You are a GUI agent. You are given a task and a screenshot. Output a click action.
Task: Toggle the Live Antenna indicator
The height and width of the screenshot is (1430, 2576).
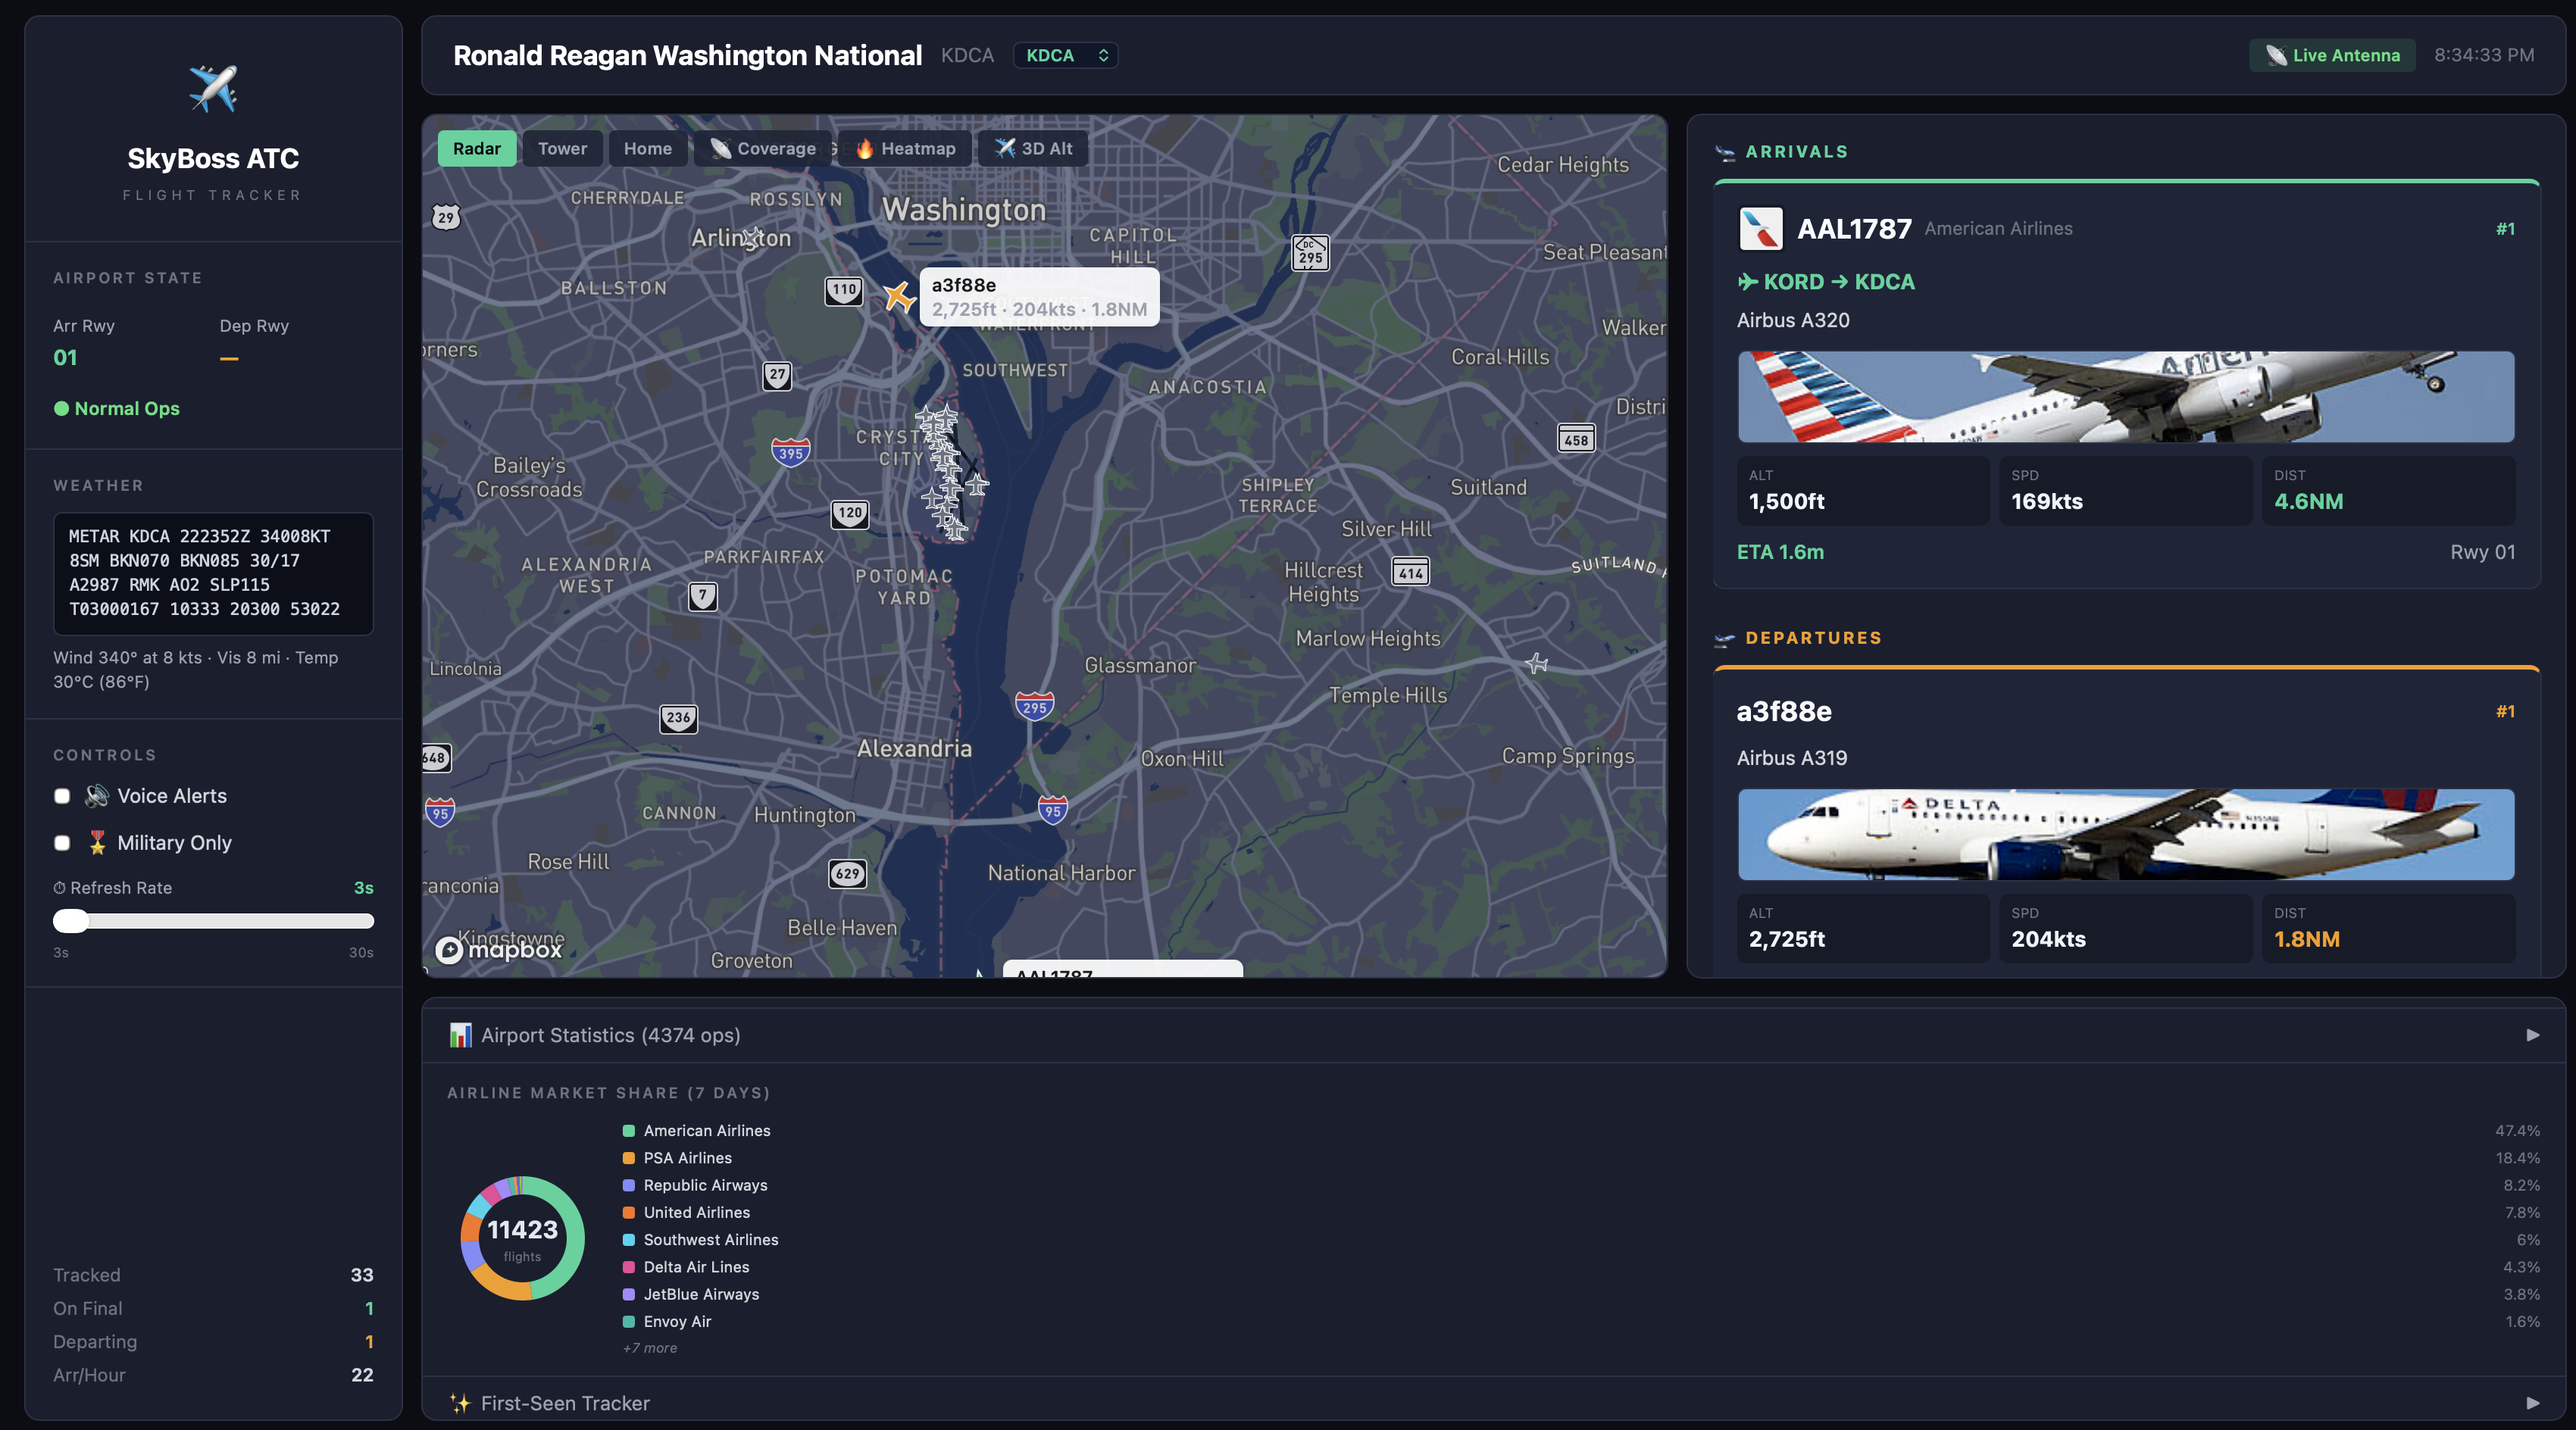(2332, 55)
